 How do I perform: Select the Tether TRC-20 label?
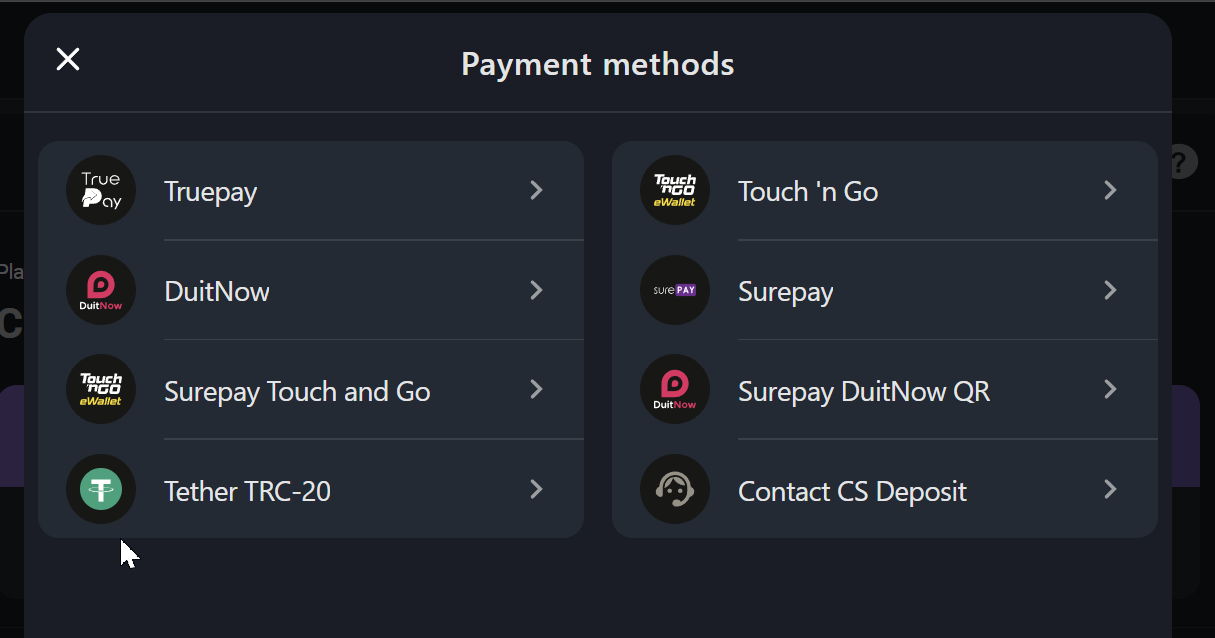coord(247,491)
